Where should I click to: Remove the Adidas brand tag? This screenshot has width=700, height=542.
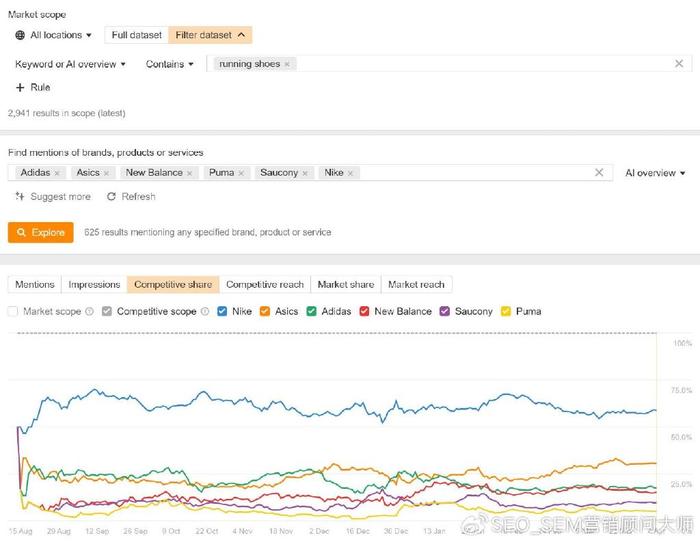point(57,173)
